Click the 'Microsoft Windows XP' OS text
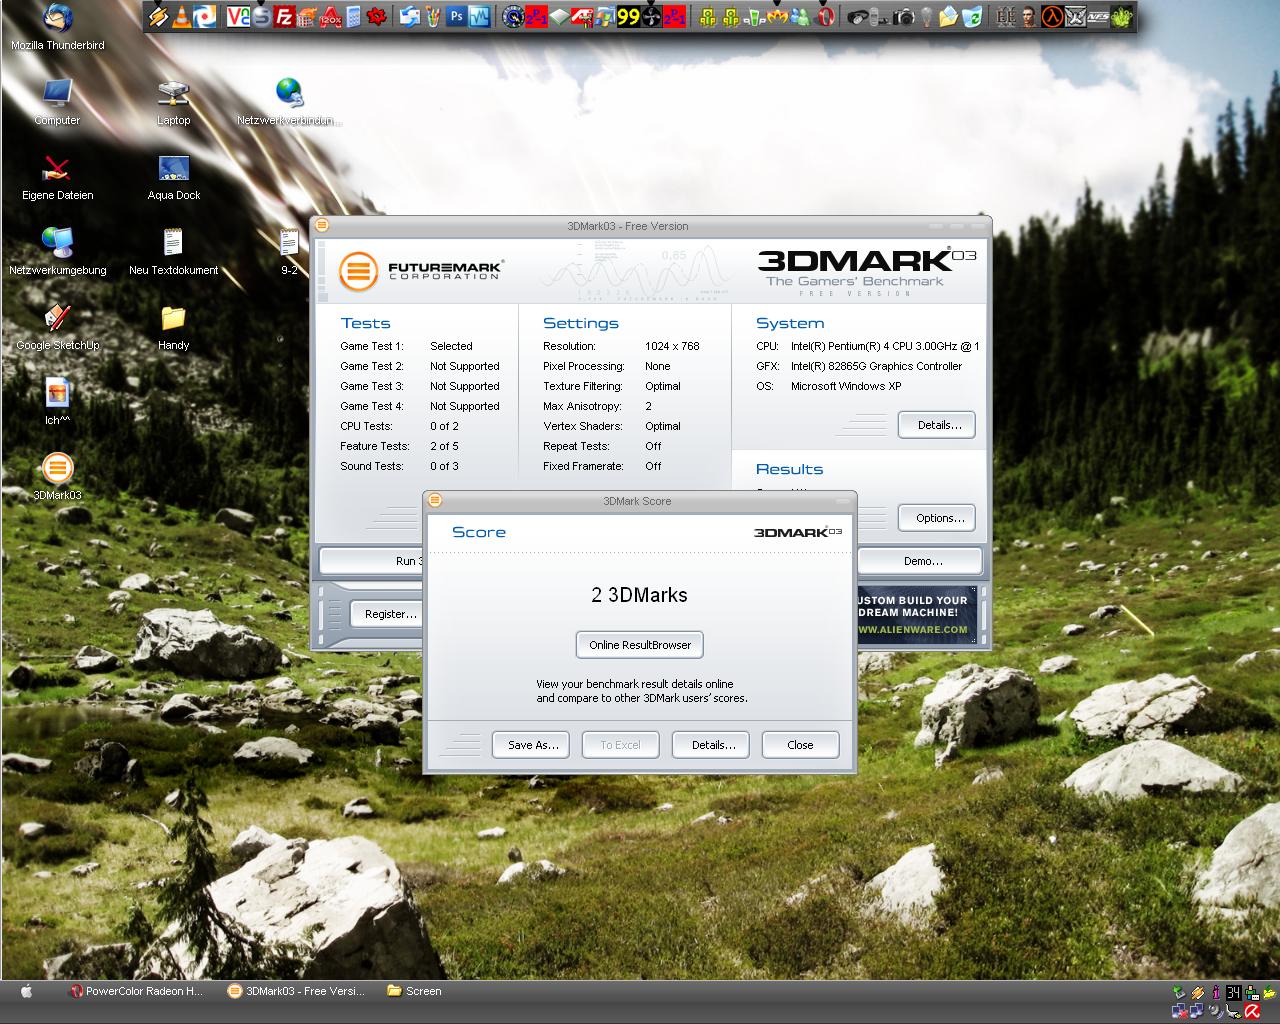This screenshot has height=1024, width=1280. pyautogui.click(x=846, y=386)
